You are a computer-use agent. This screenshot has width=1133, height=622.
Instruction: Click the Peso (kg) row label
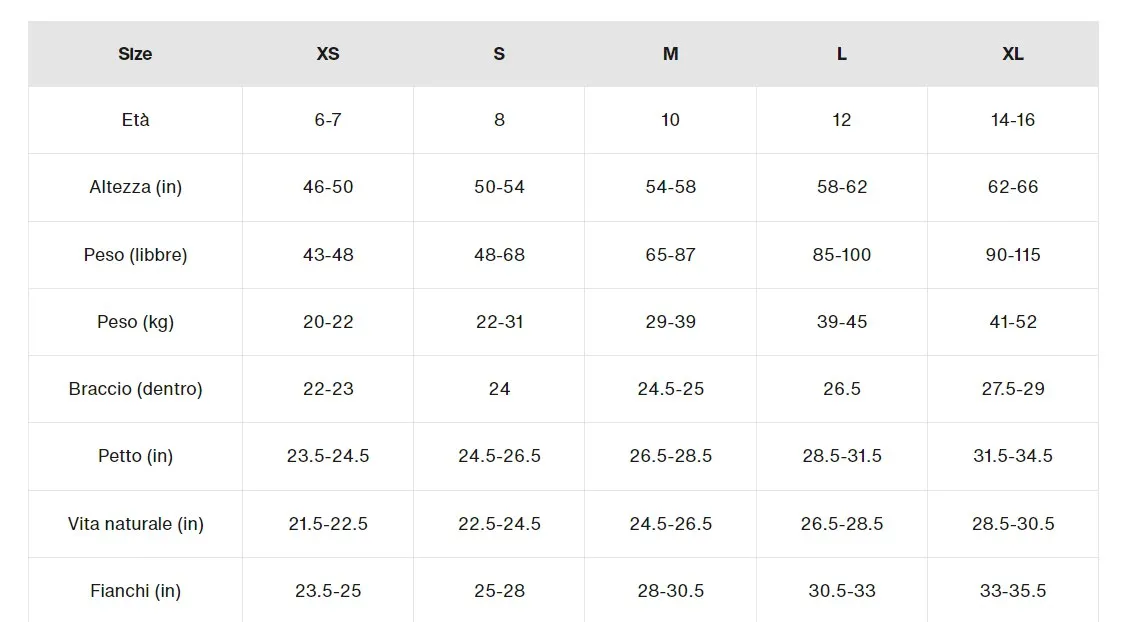135,322
